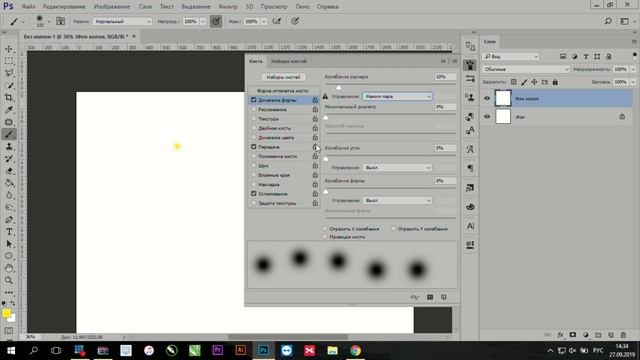
Task: Open layer opacity dropdown arrow
Action: tap(633, 69)
